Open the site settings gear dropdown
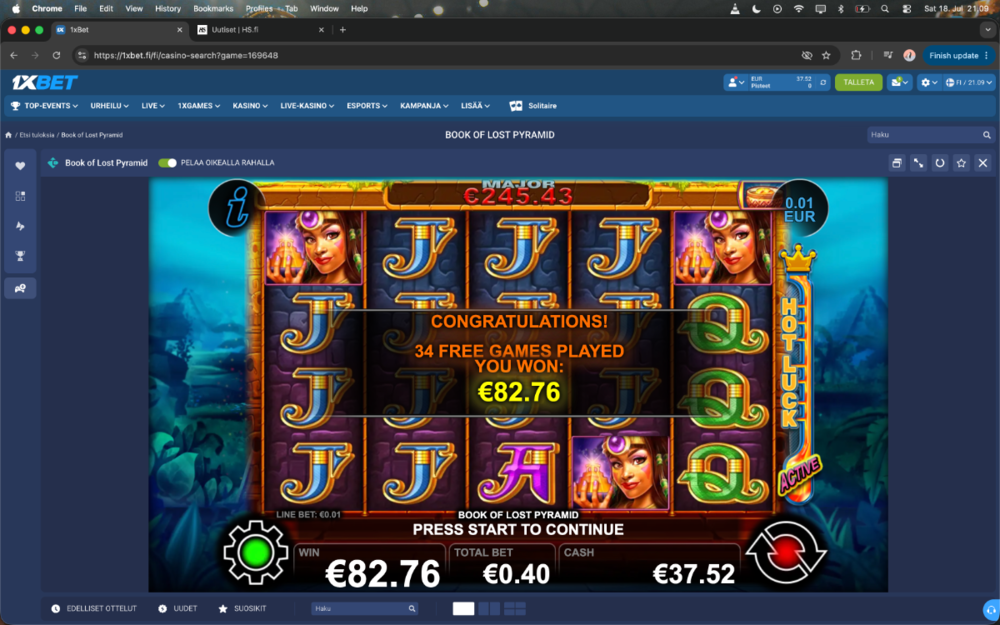The height and width of the screenshot is (625, 1000). [929, 82]
